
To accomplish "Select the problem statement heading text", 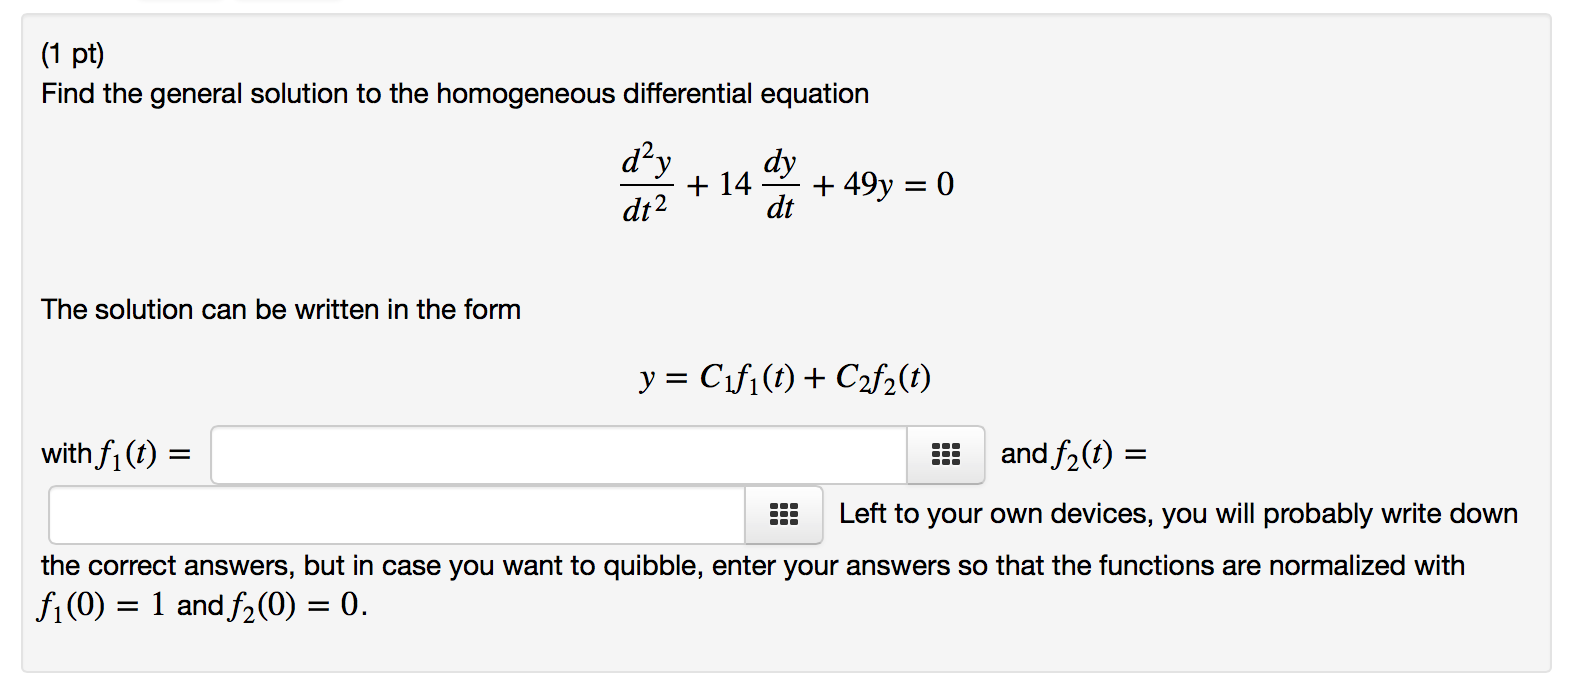I will point(455,93).
